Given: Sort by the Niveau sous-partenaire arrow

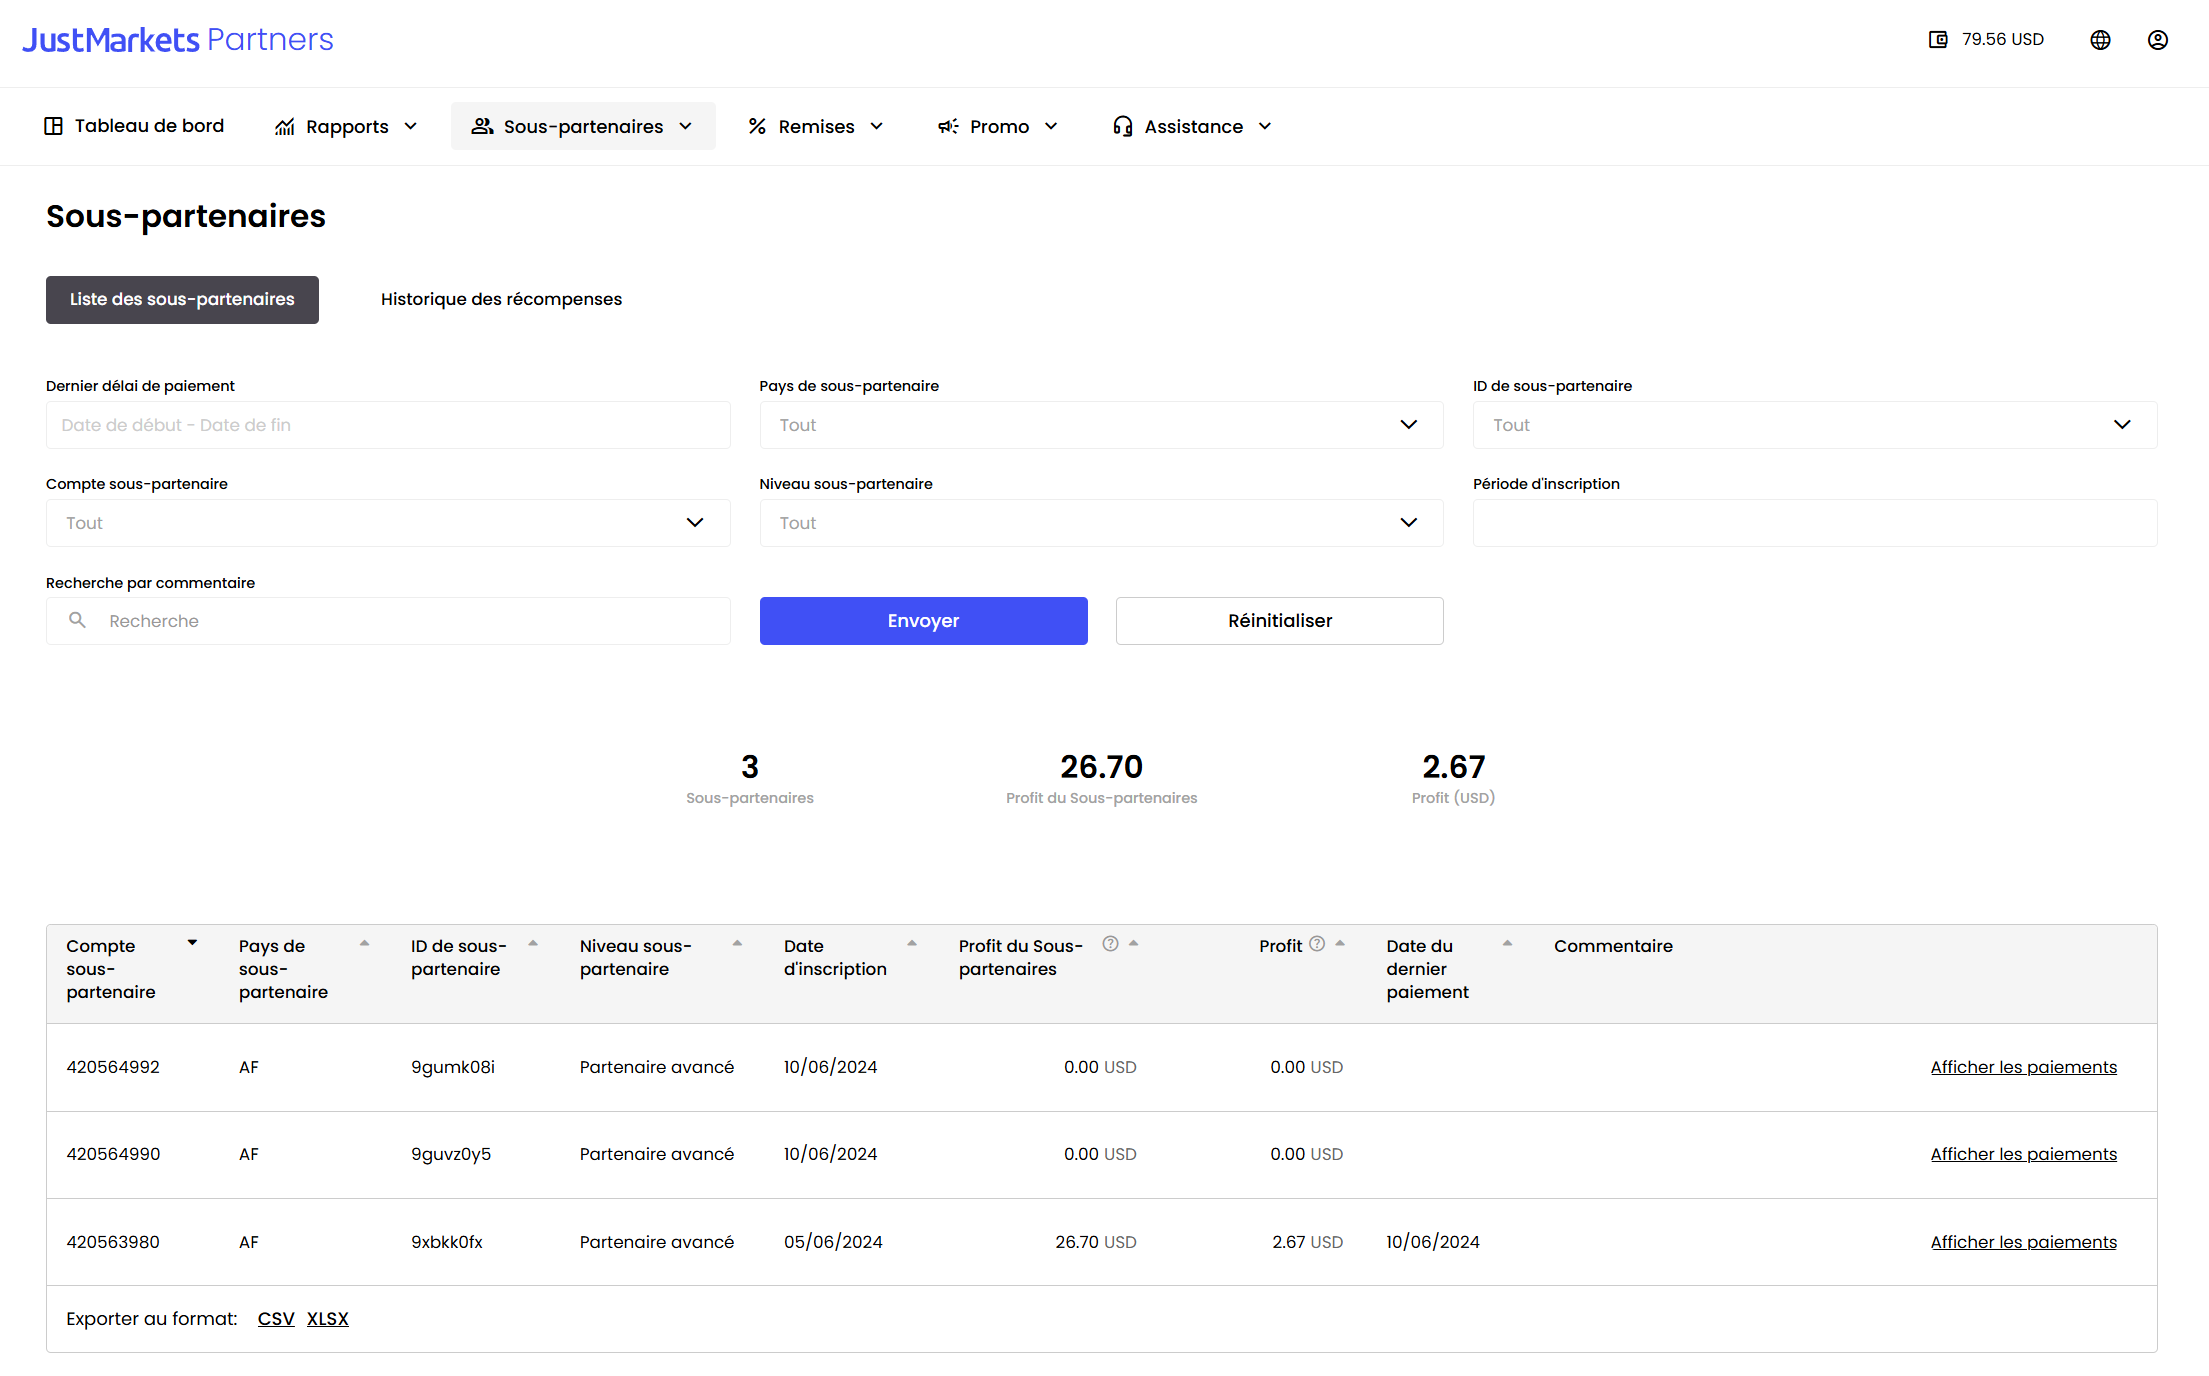Looking at the screenshot, I should point(737,943).
